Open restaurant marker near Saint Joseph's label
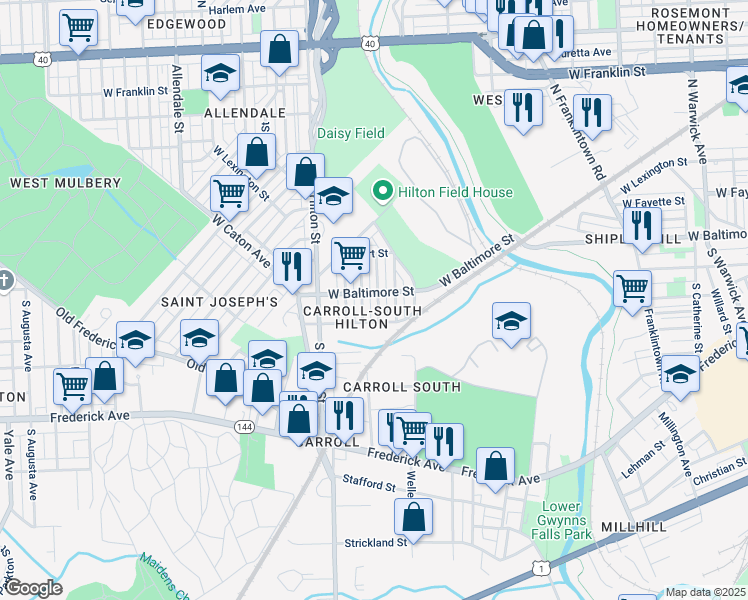This screenshot has height=600, width=748. [x=292, y=270]
